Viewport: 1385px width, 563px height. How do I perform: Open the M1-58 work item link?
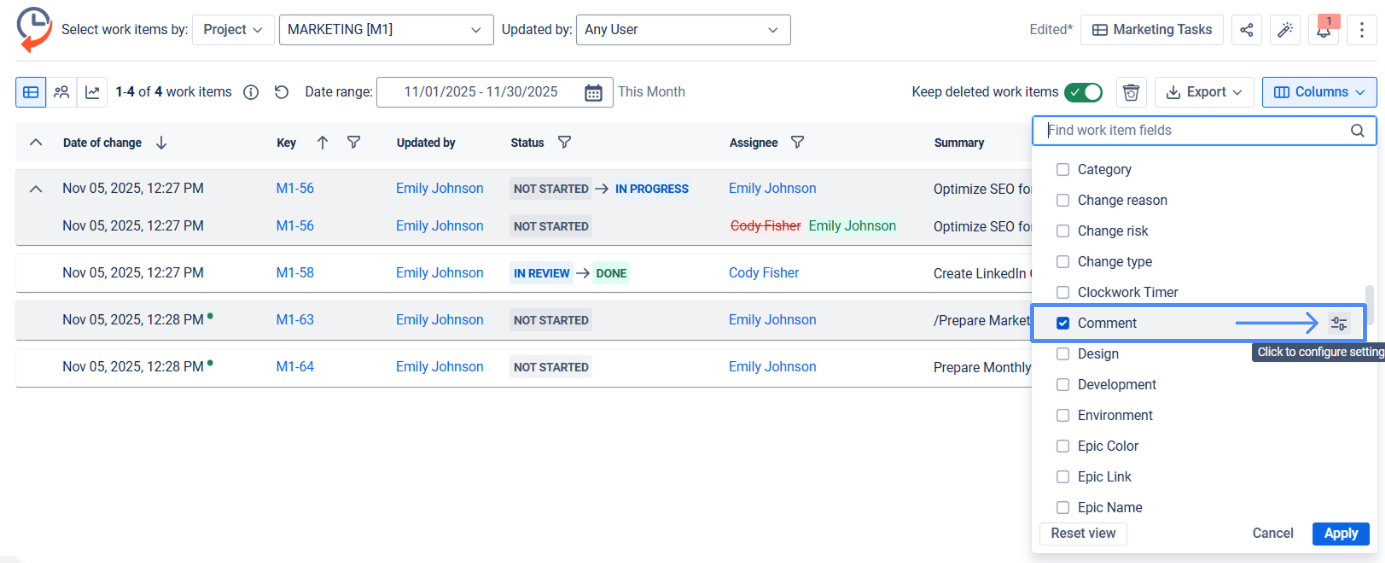click(295, 273)
